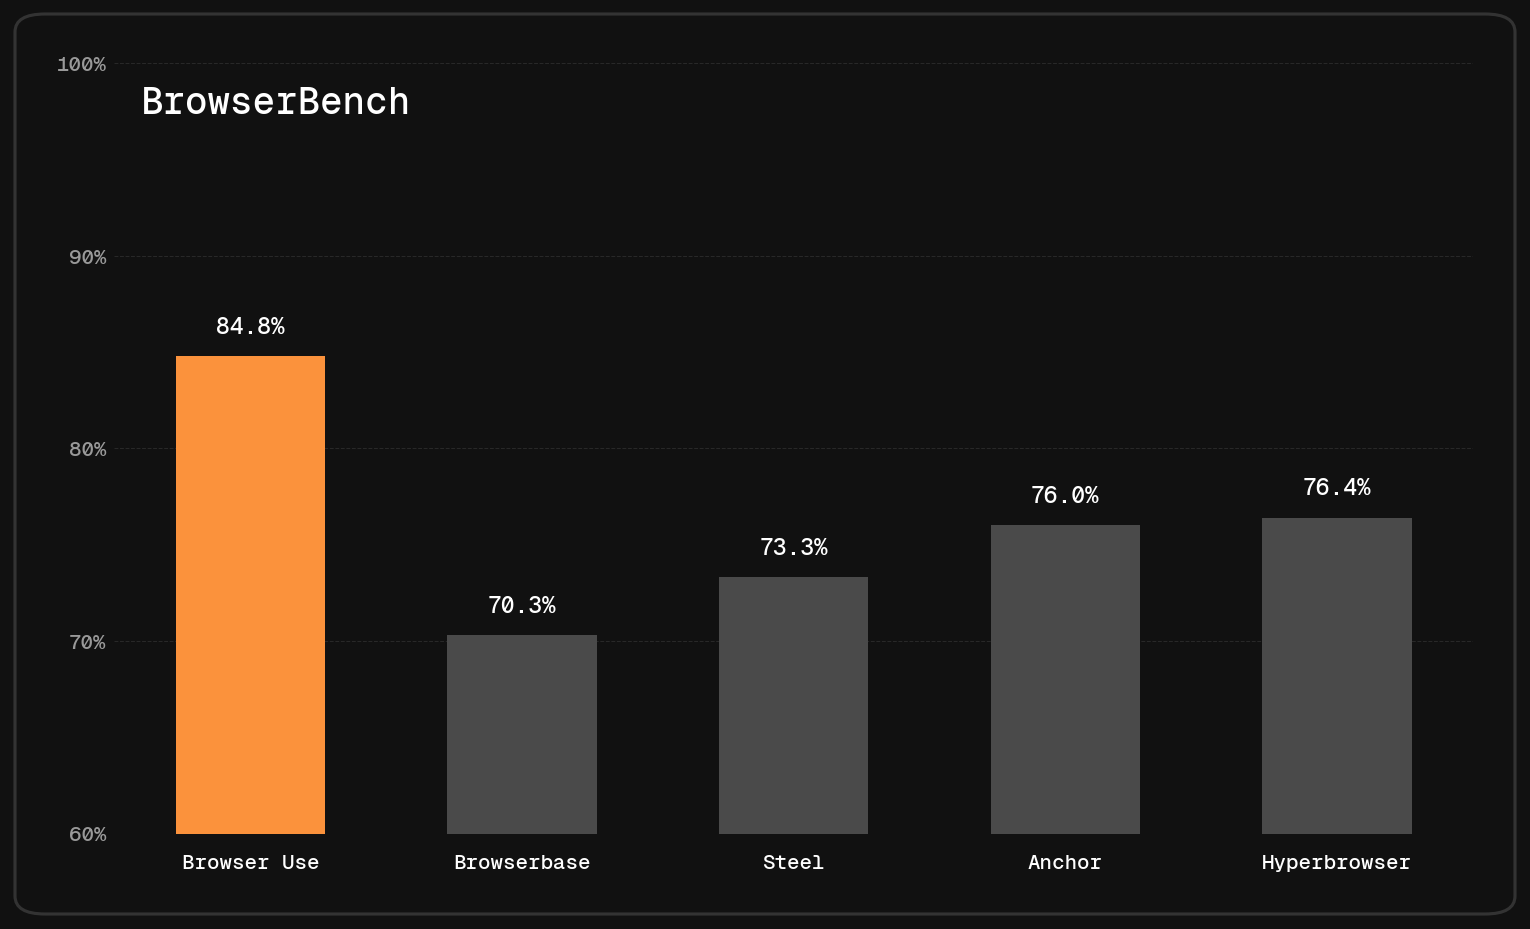
Task: Click the Hyperbrowser axis label
Action: coord(1336,862)
